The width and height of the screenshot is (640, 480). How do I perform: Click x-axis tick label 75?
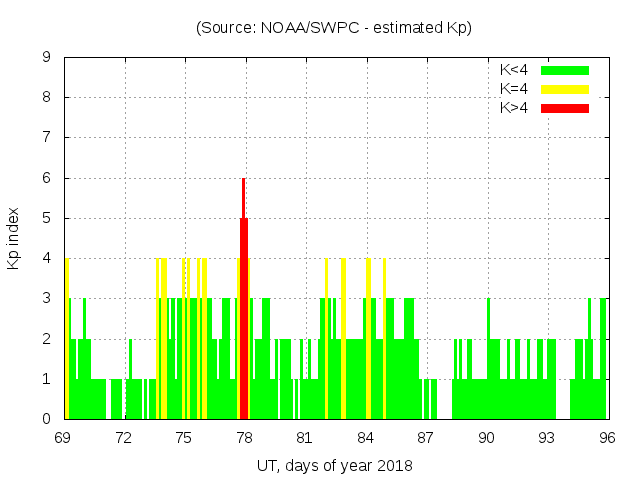[184, 438]
